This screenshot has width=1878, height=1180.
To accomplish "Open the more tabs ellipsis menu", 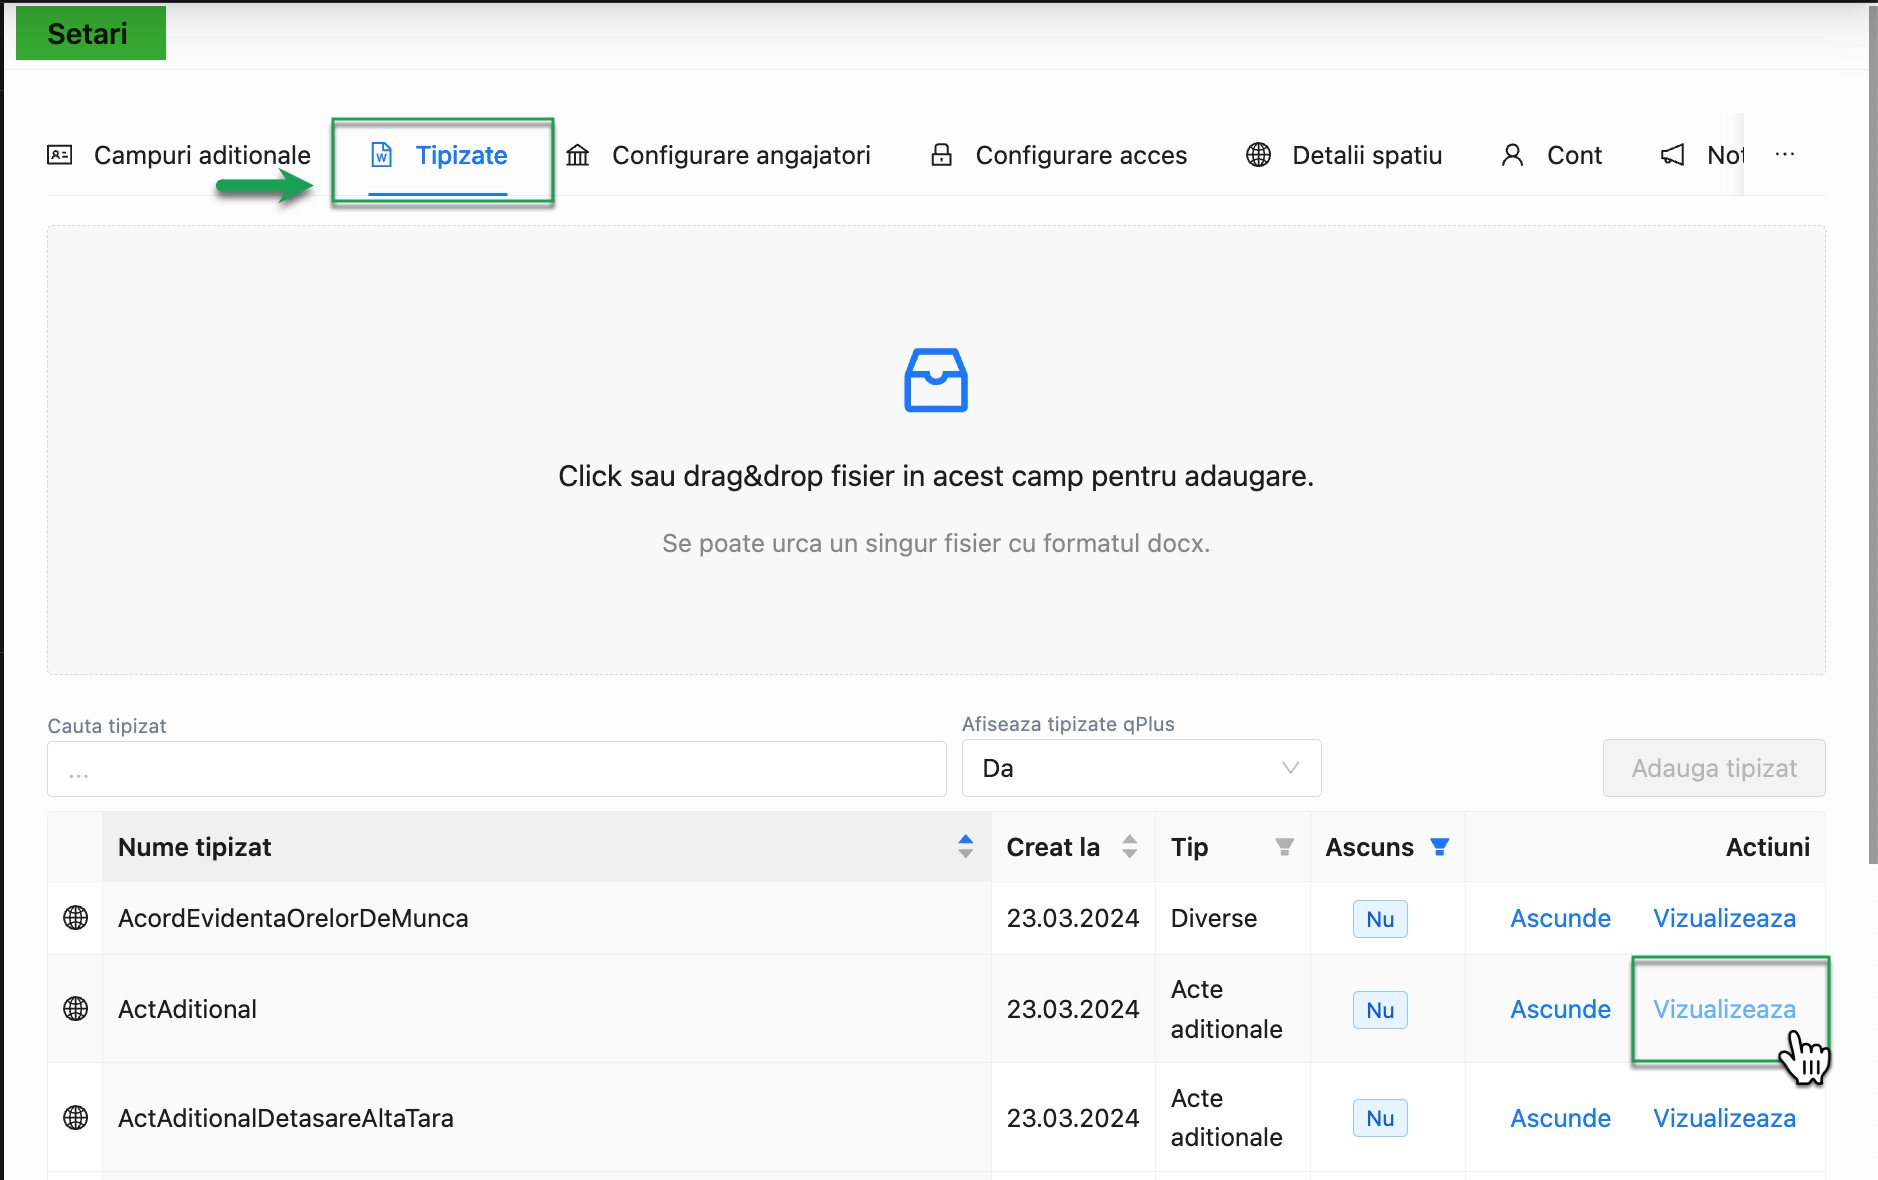I will 1785,155.
